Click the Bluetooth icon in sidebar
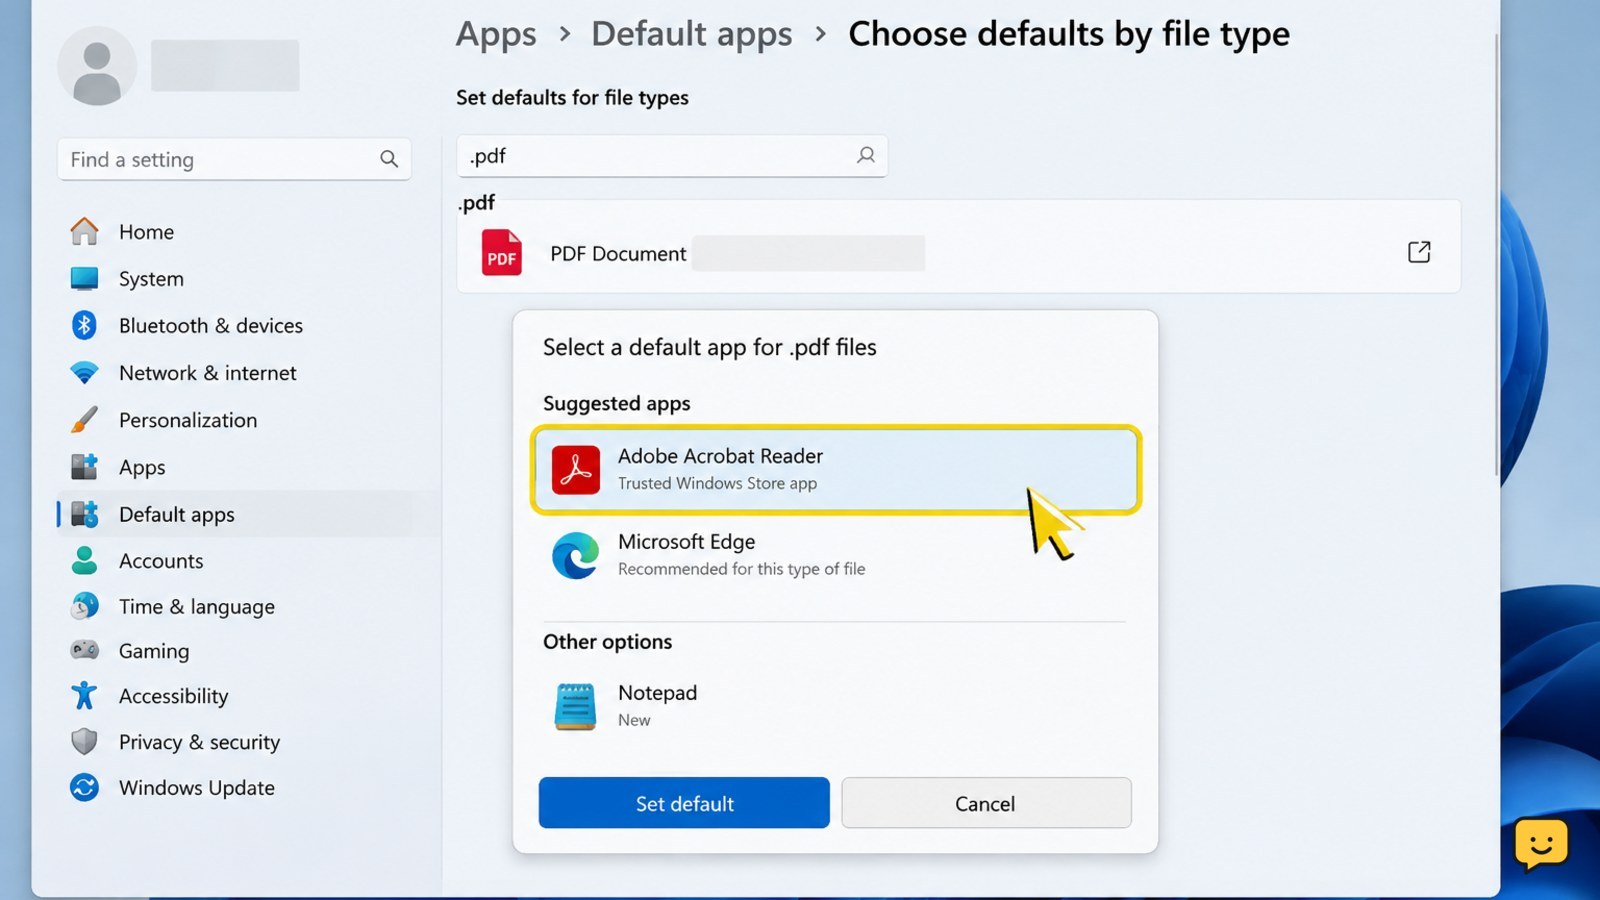This screenshot has width=1600, height=900. click(84, 325)
